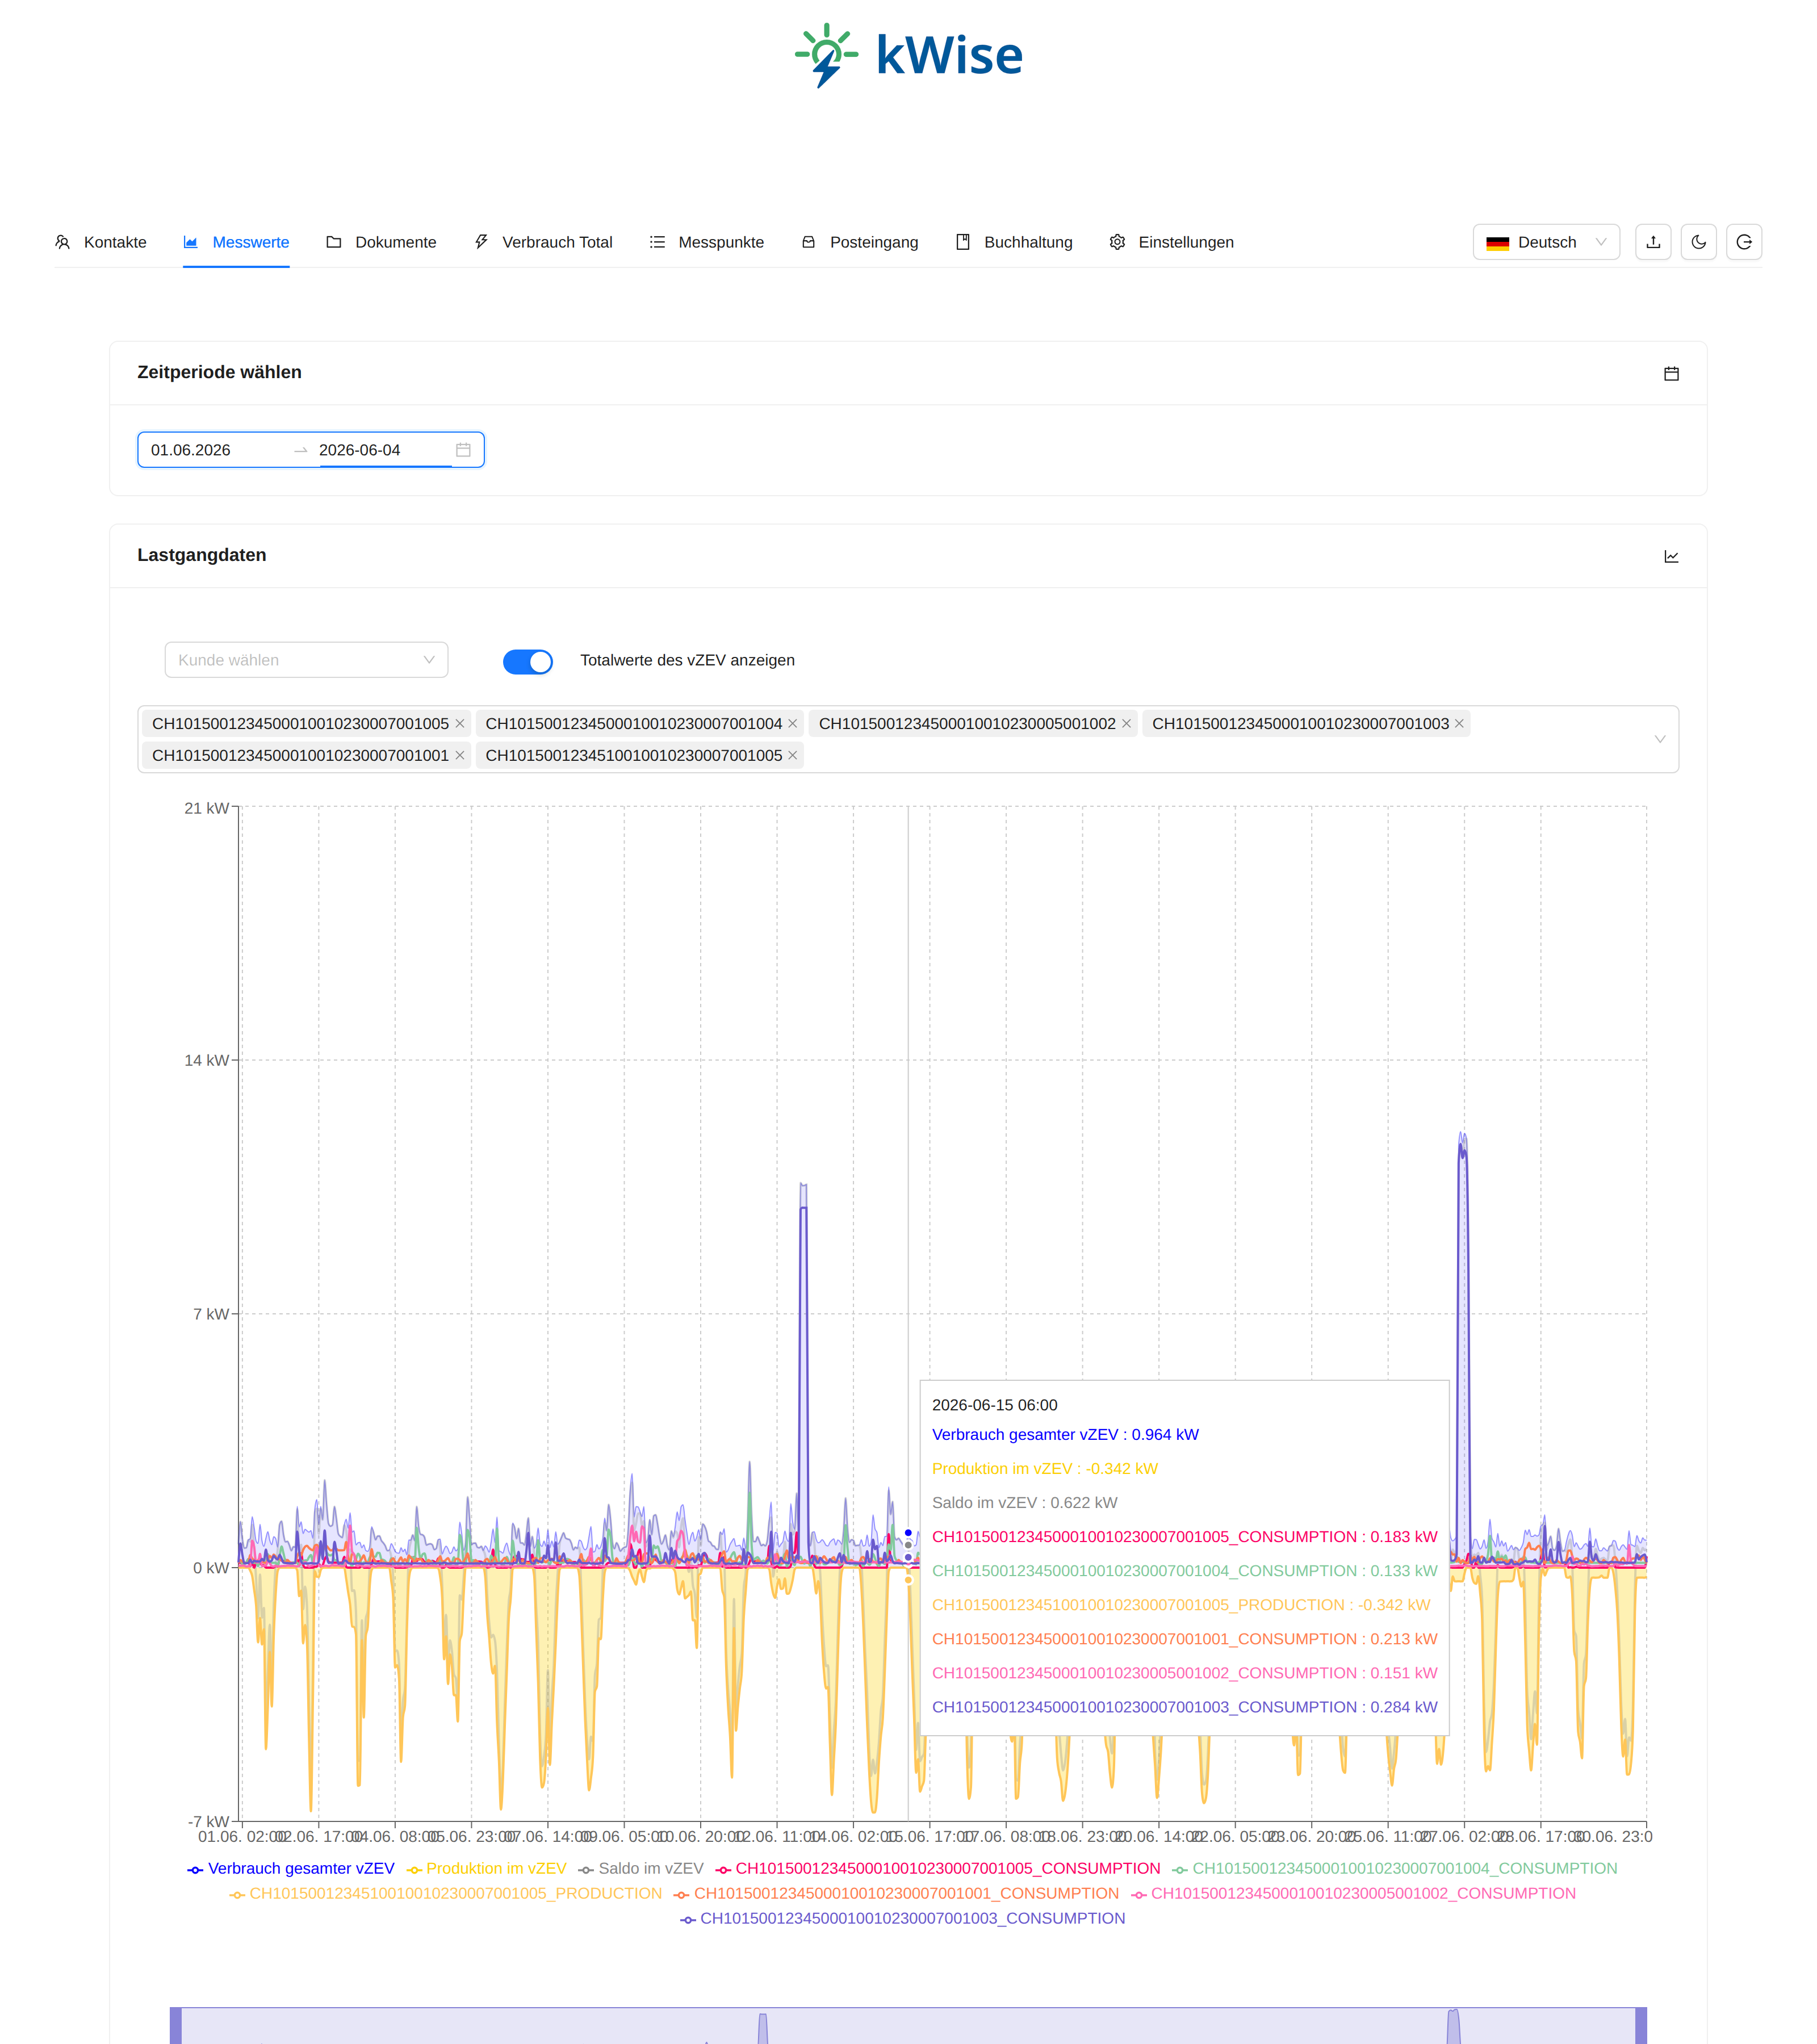This screenshot has width=1817, height=2044.
Task: Open the Kunde wählen dropdown
Action: click(306, 660)
